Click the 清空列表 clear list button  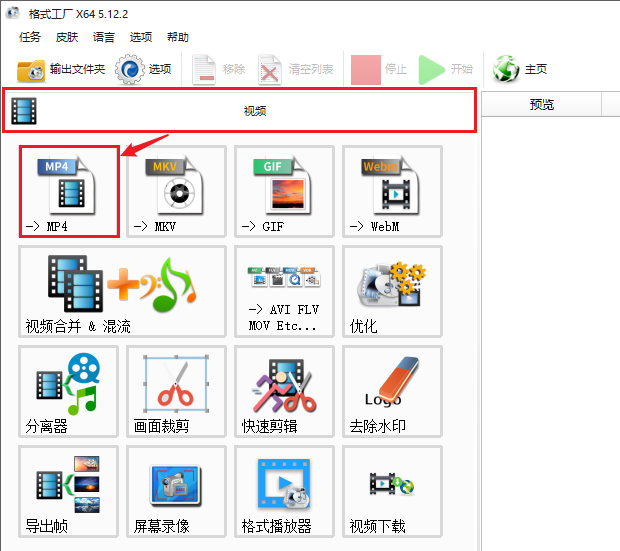pyautogui.click(x=296, y=70)
